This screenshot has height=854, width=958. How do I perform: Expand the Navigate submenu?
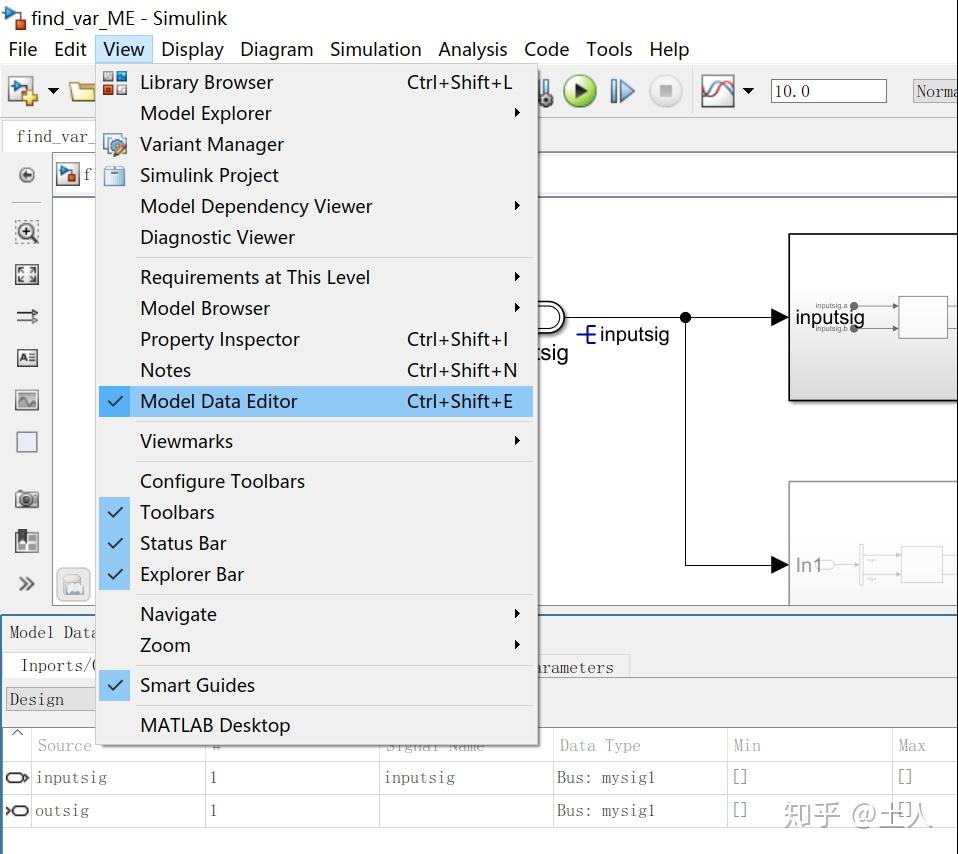[x=316, y=614]
